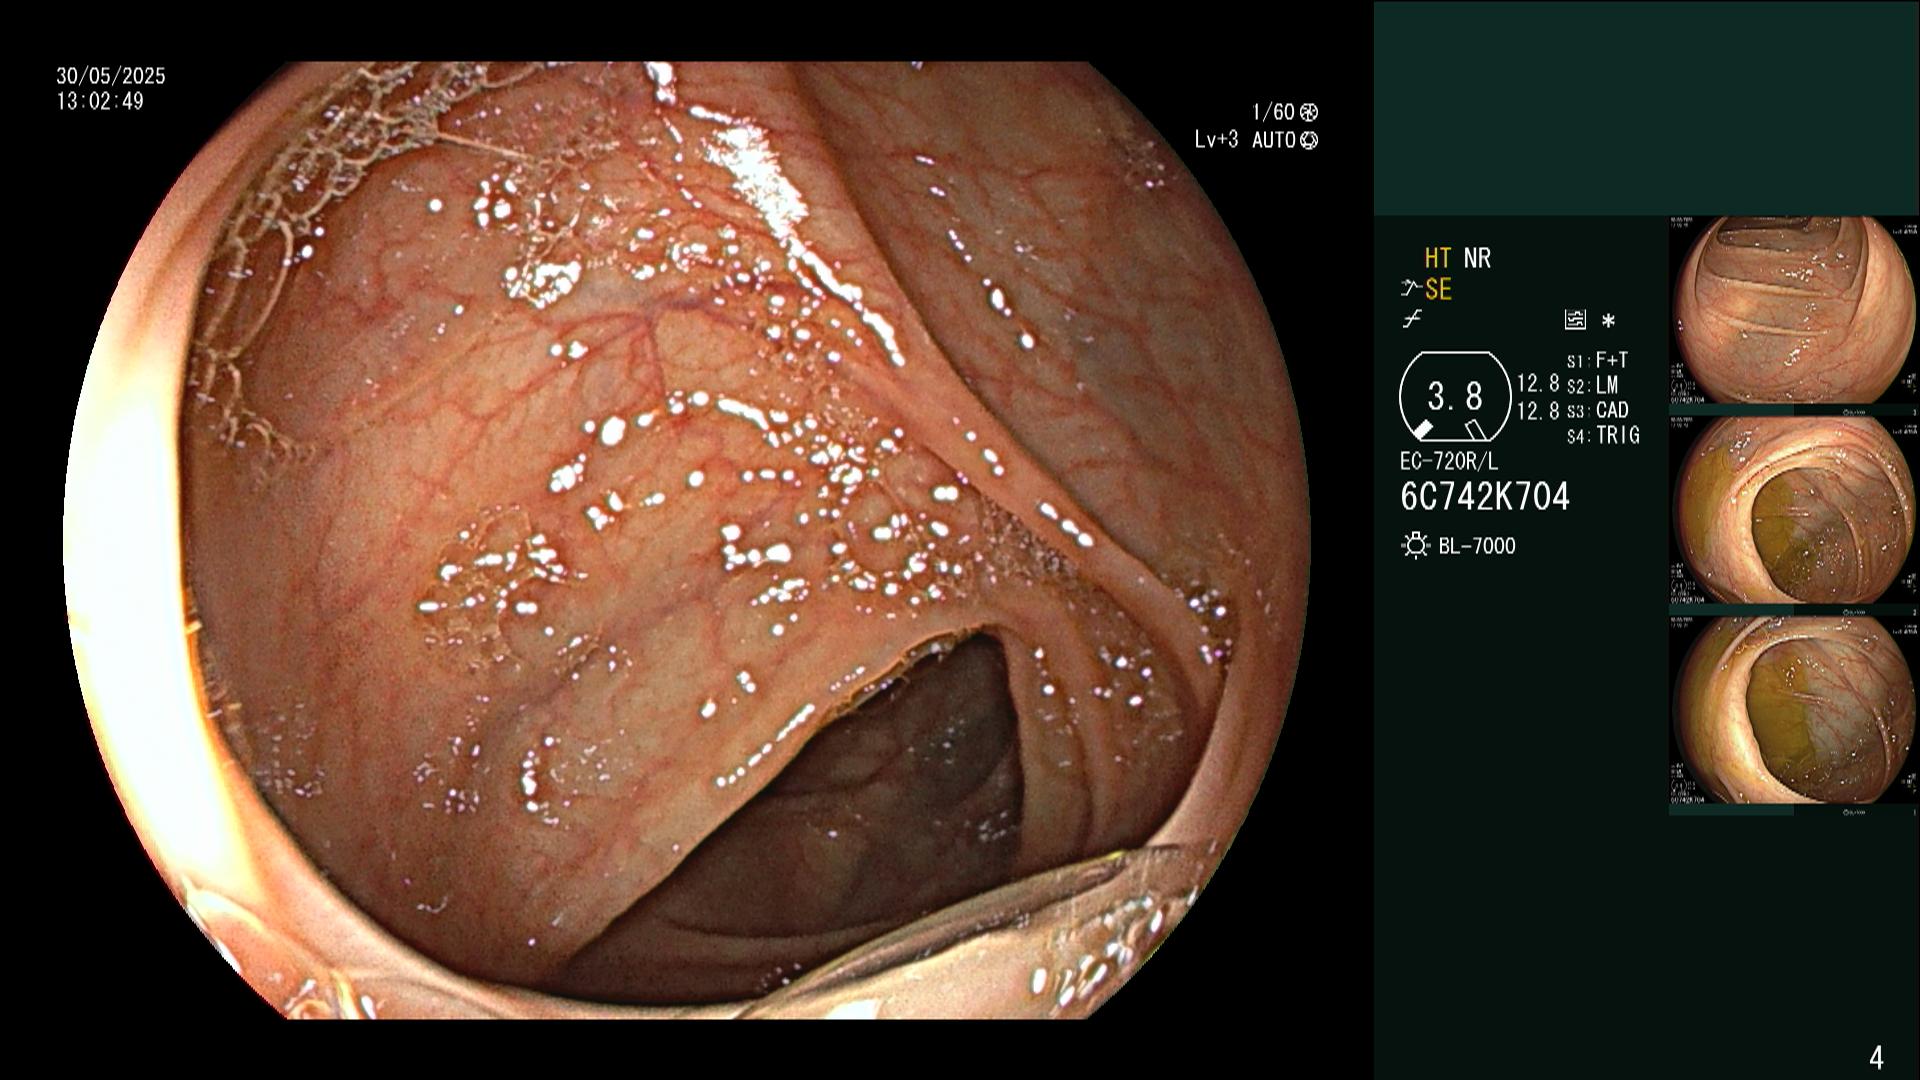Click the BL-7000 light source label
The height and width of the screenshot is (1080, 1920).
tap(1477, 546)
